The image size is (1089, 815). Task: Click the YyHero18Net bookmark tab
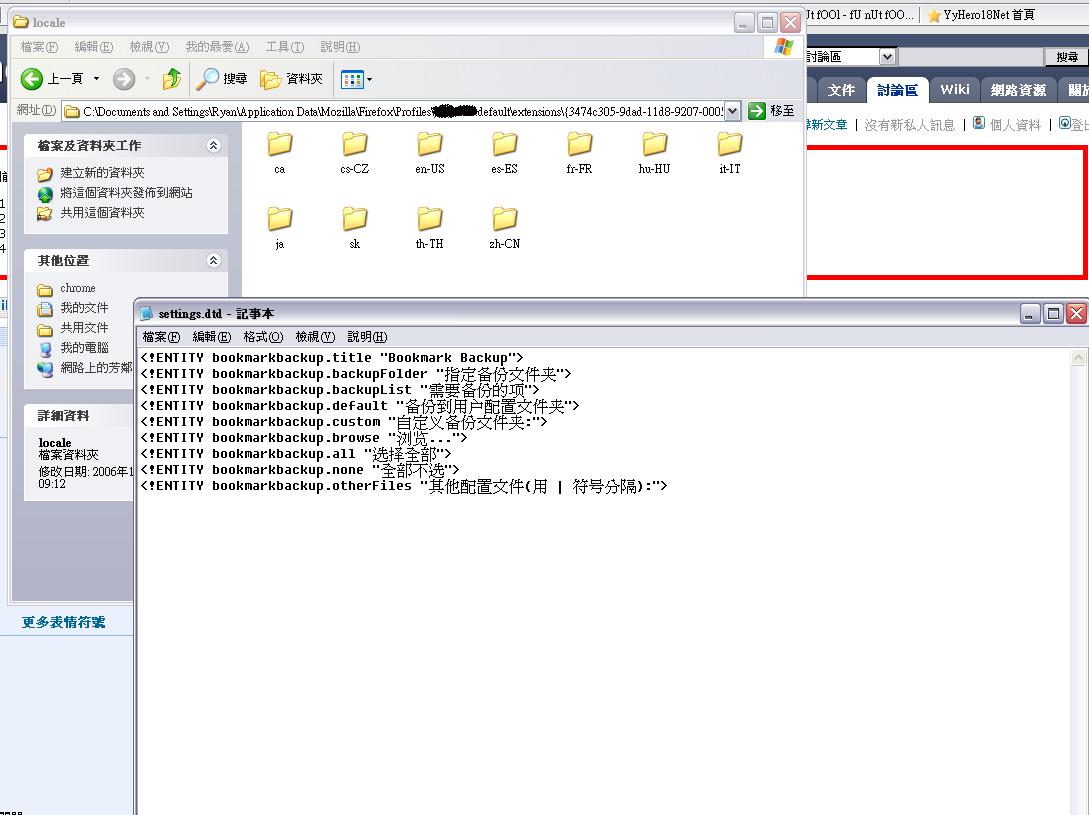982,15
